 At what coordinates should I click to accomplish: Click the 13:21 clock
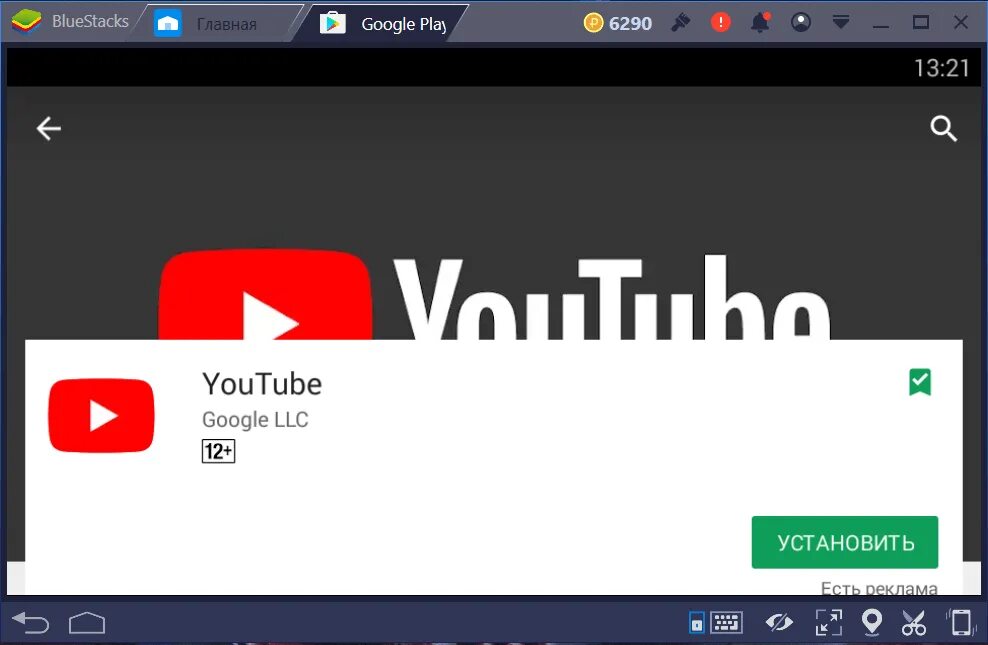(941, 68)
